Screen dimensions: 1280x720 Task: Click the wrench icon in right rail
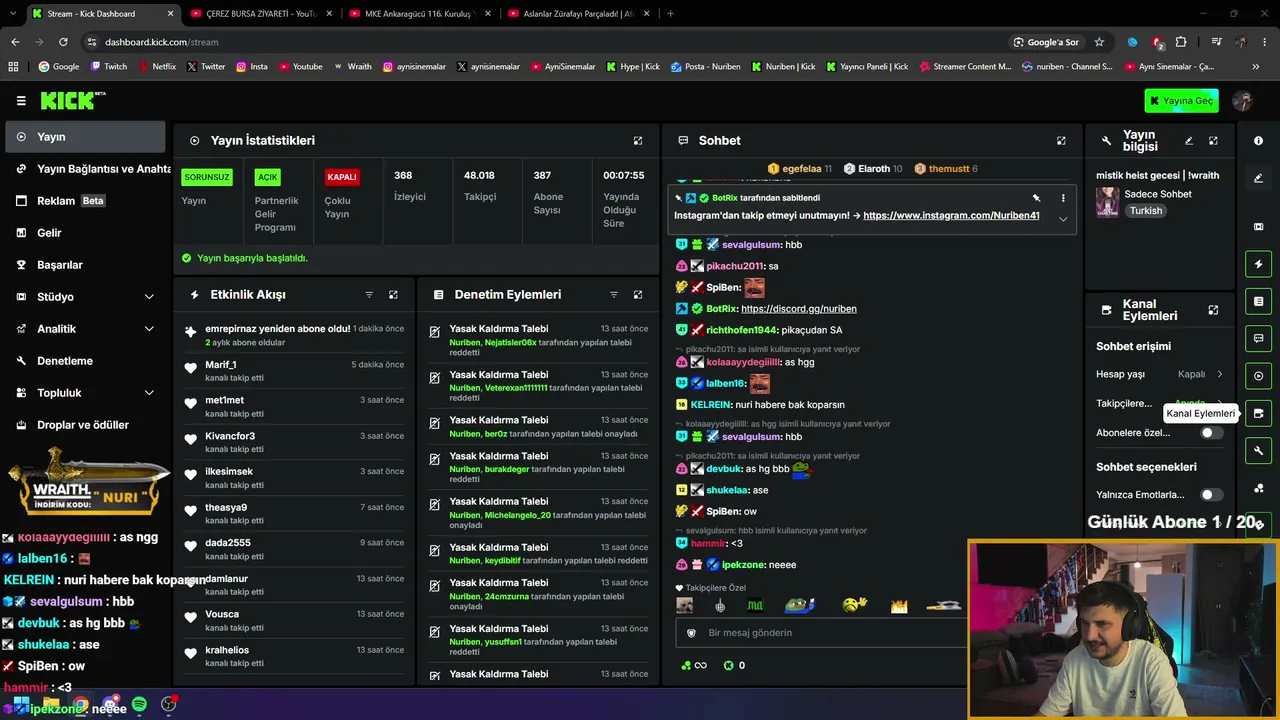click(1258, 451)
